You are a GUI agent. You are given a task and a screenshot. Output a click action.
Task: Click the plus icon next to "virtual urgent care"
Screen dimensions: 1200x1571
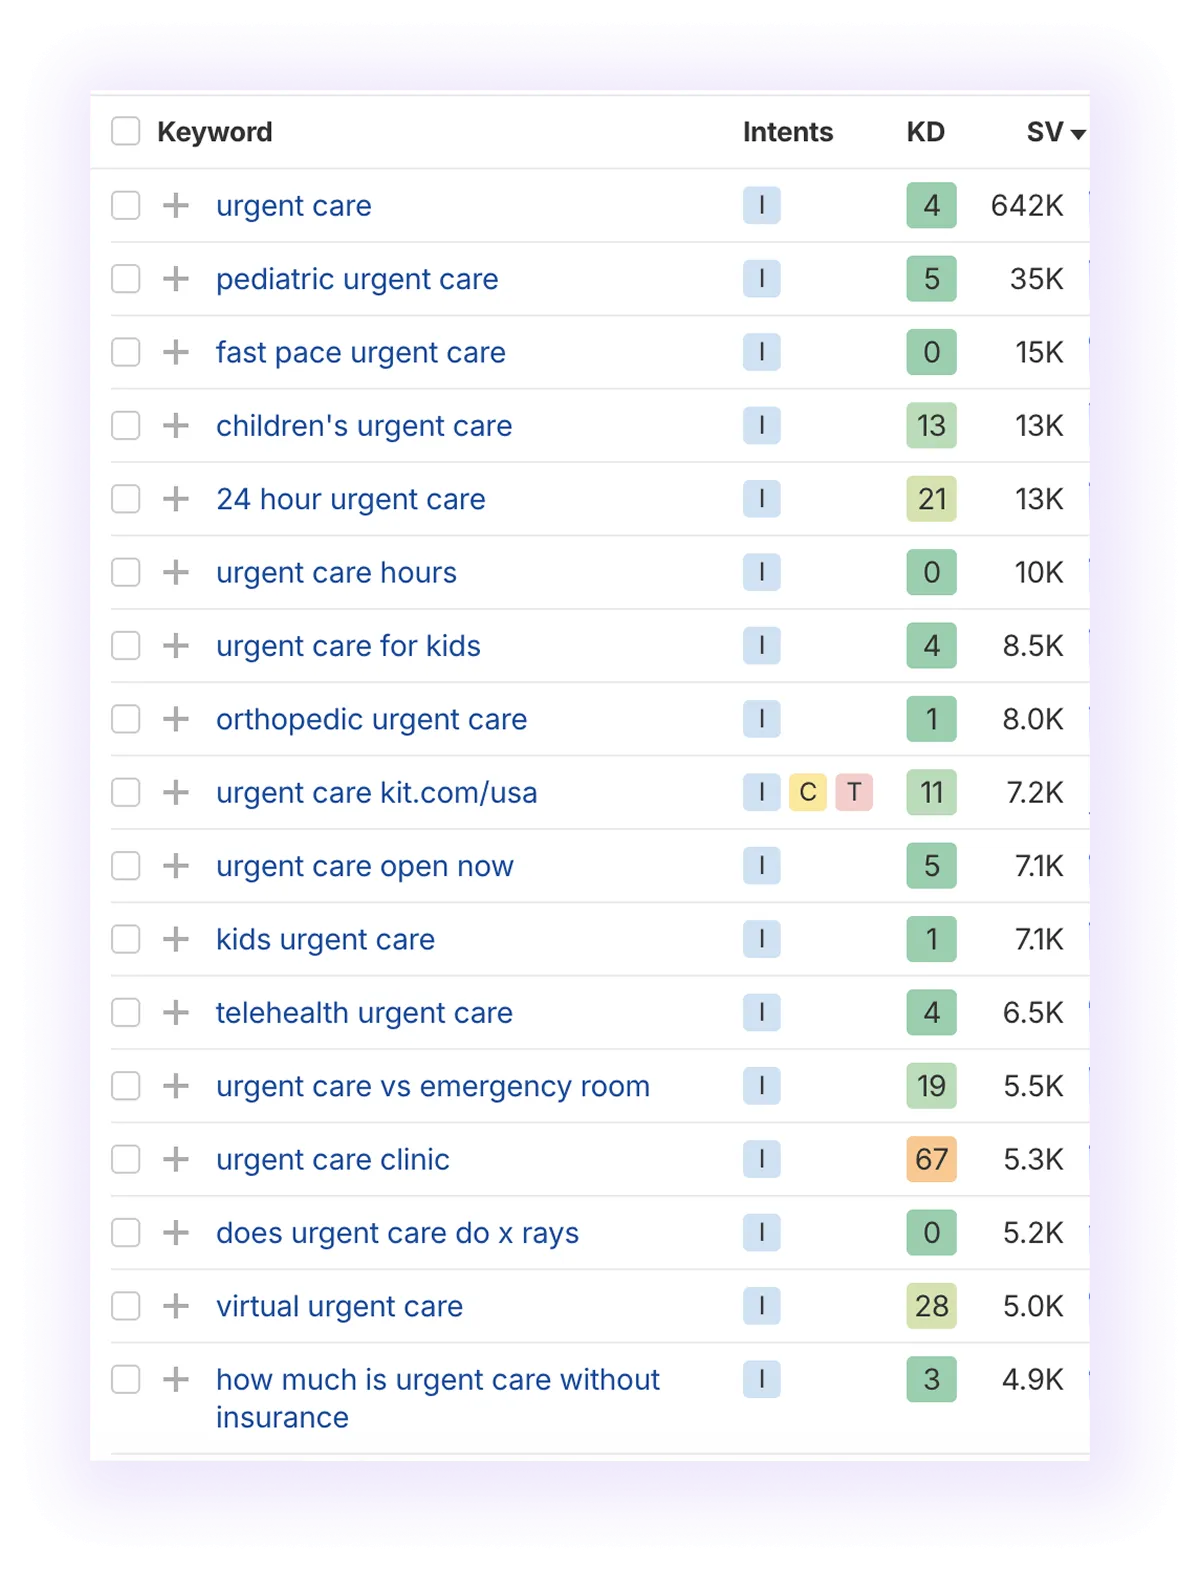tap(176, 1306)
